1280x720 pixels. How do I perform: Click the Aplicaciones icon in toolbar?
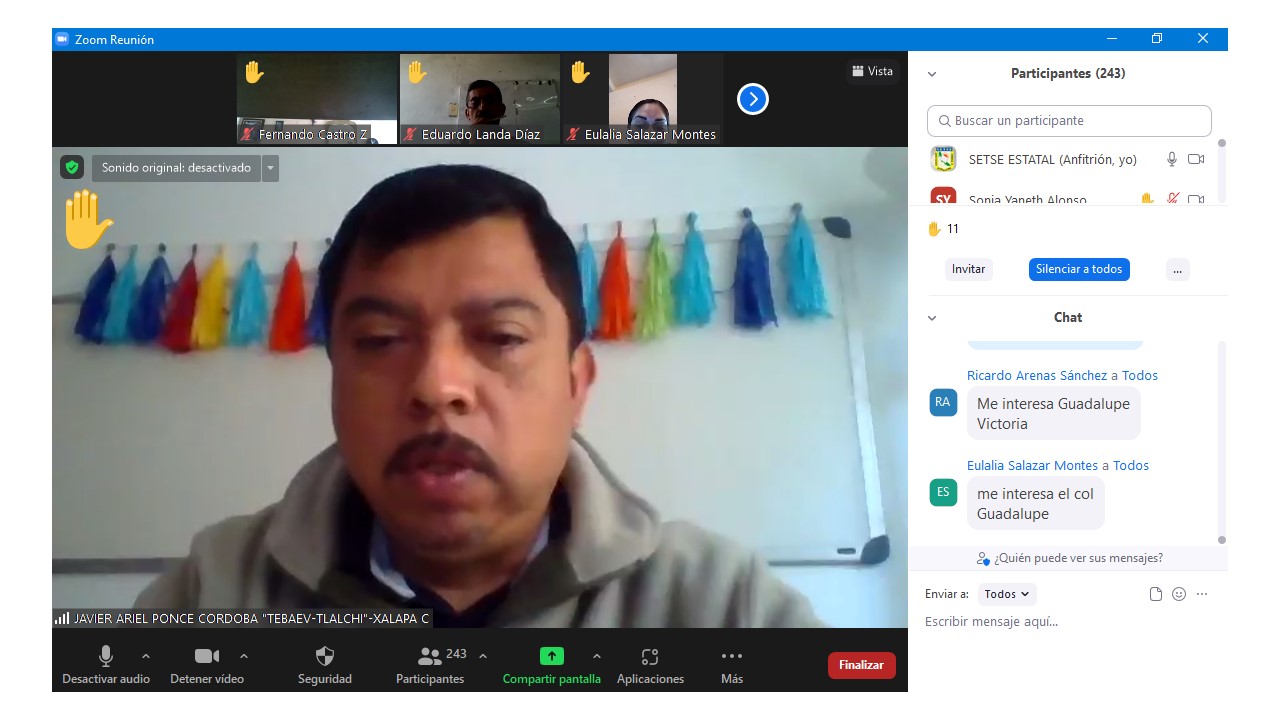pyautogui.click(x=650, y=657)
